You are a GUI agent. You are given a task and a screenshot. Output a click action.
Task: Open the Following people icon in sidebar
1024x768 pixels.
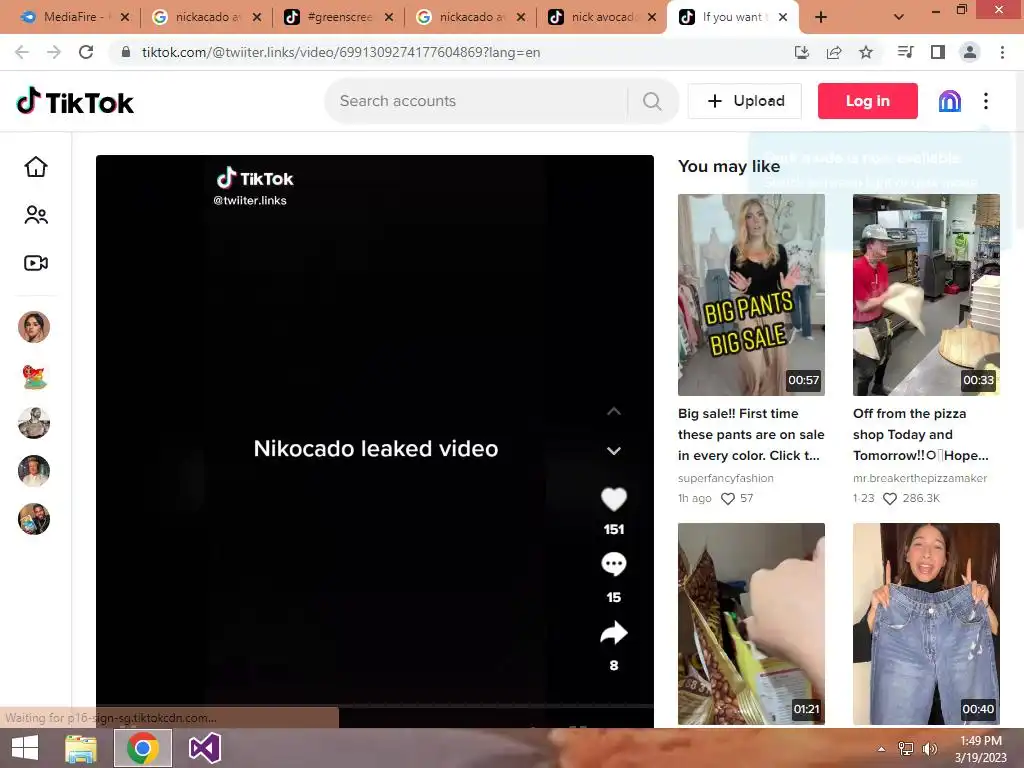coord(36,215)
